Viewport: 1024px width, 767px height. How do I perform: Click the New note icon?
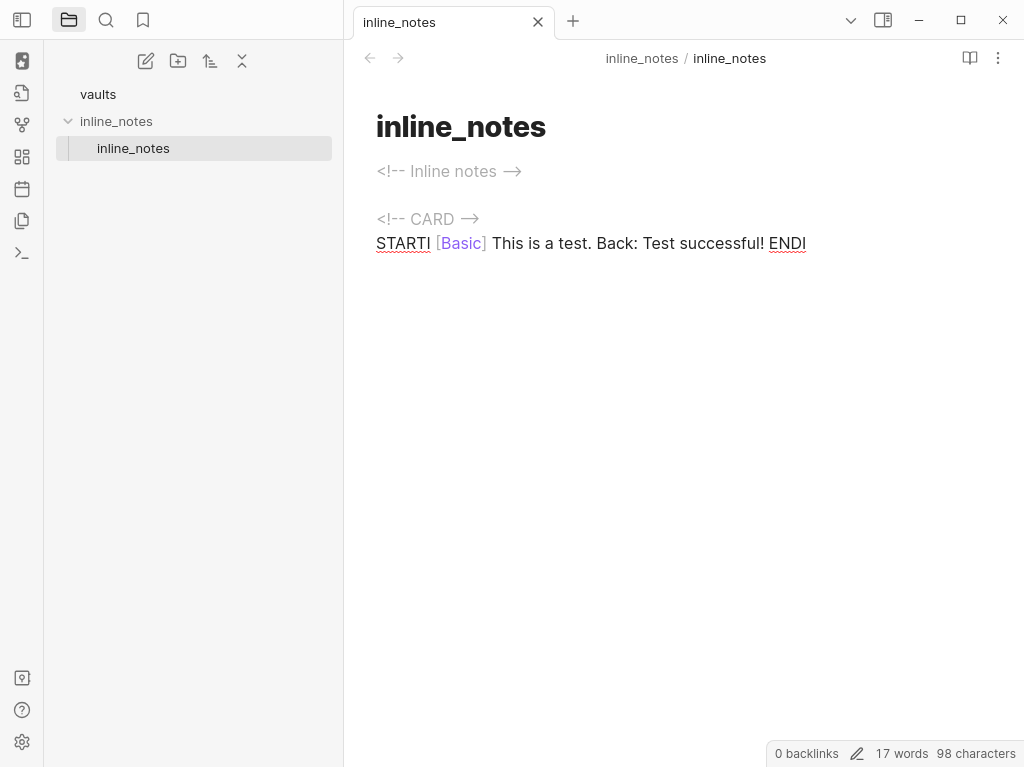pos(146,61)
